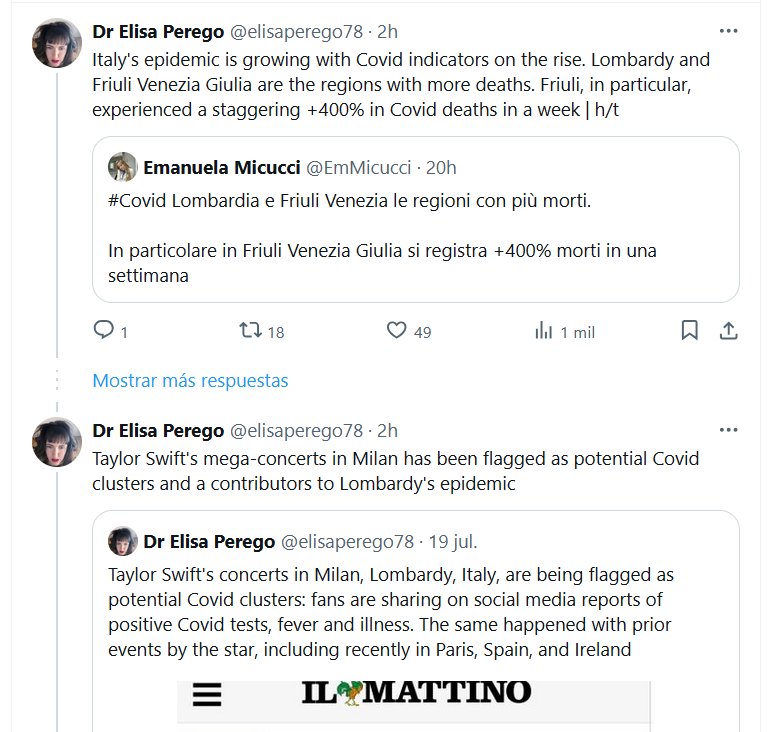View analytics for the first tweet
The height and width of the screenshot is (732, 770).
click(545, 330)
